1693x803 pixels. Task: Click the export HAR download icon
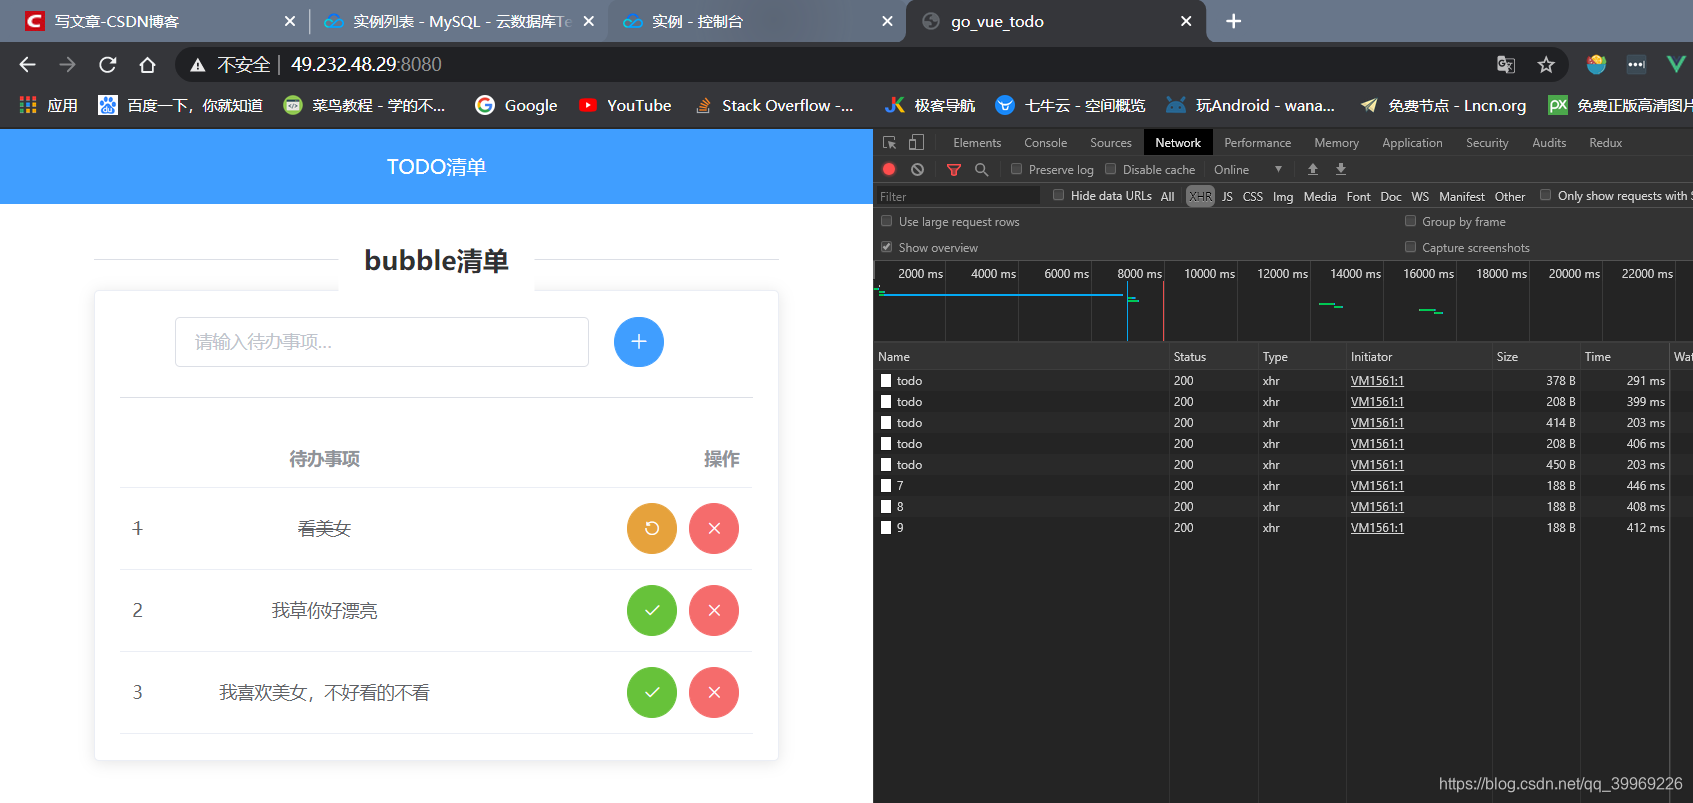(1341, 170)
